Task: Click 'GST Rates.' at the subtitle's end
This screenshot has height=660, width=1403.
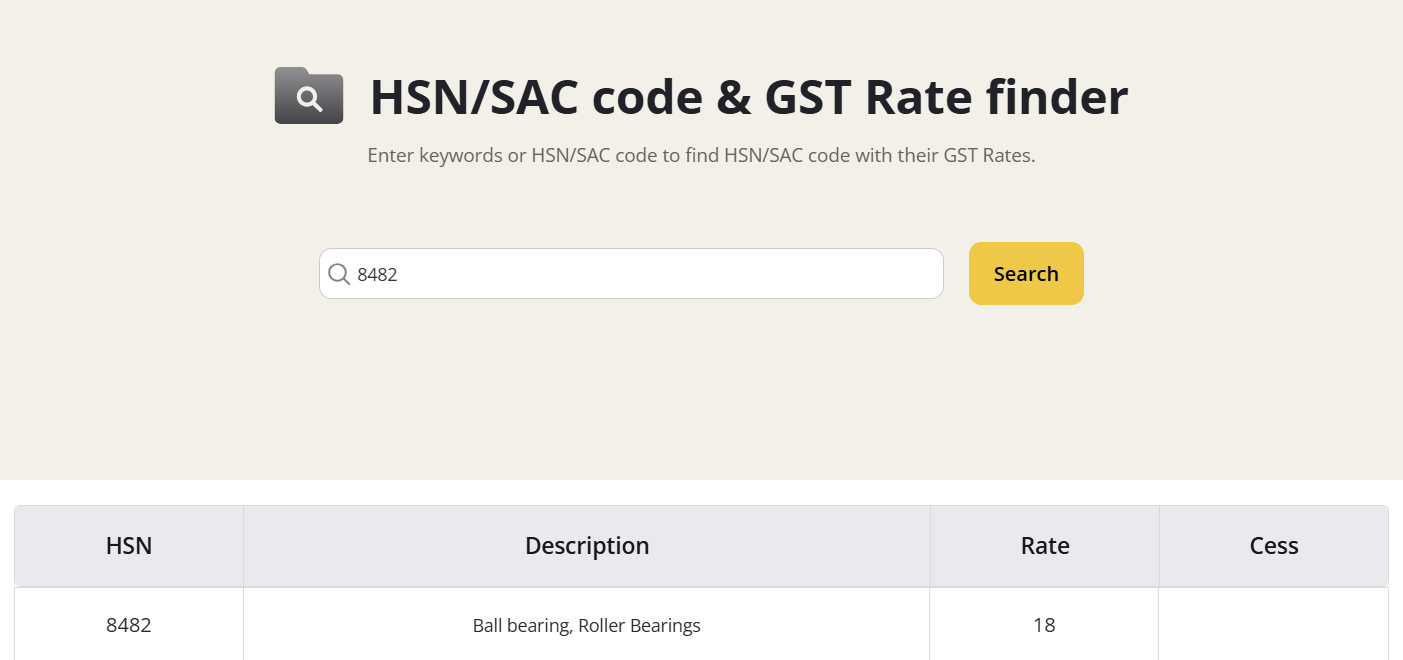Action: (989, 156)
